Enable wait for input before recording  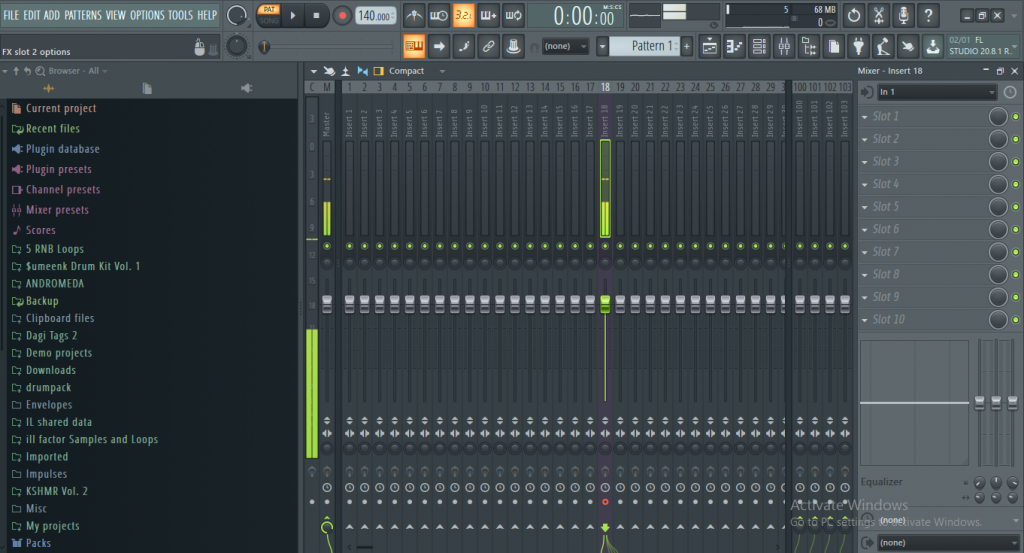click(x=439, y=15)
